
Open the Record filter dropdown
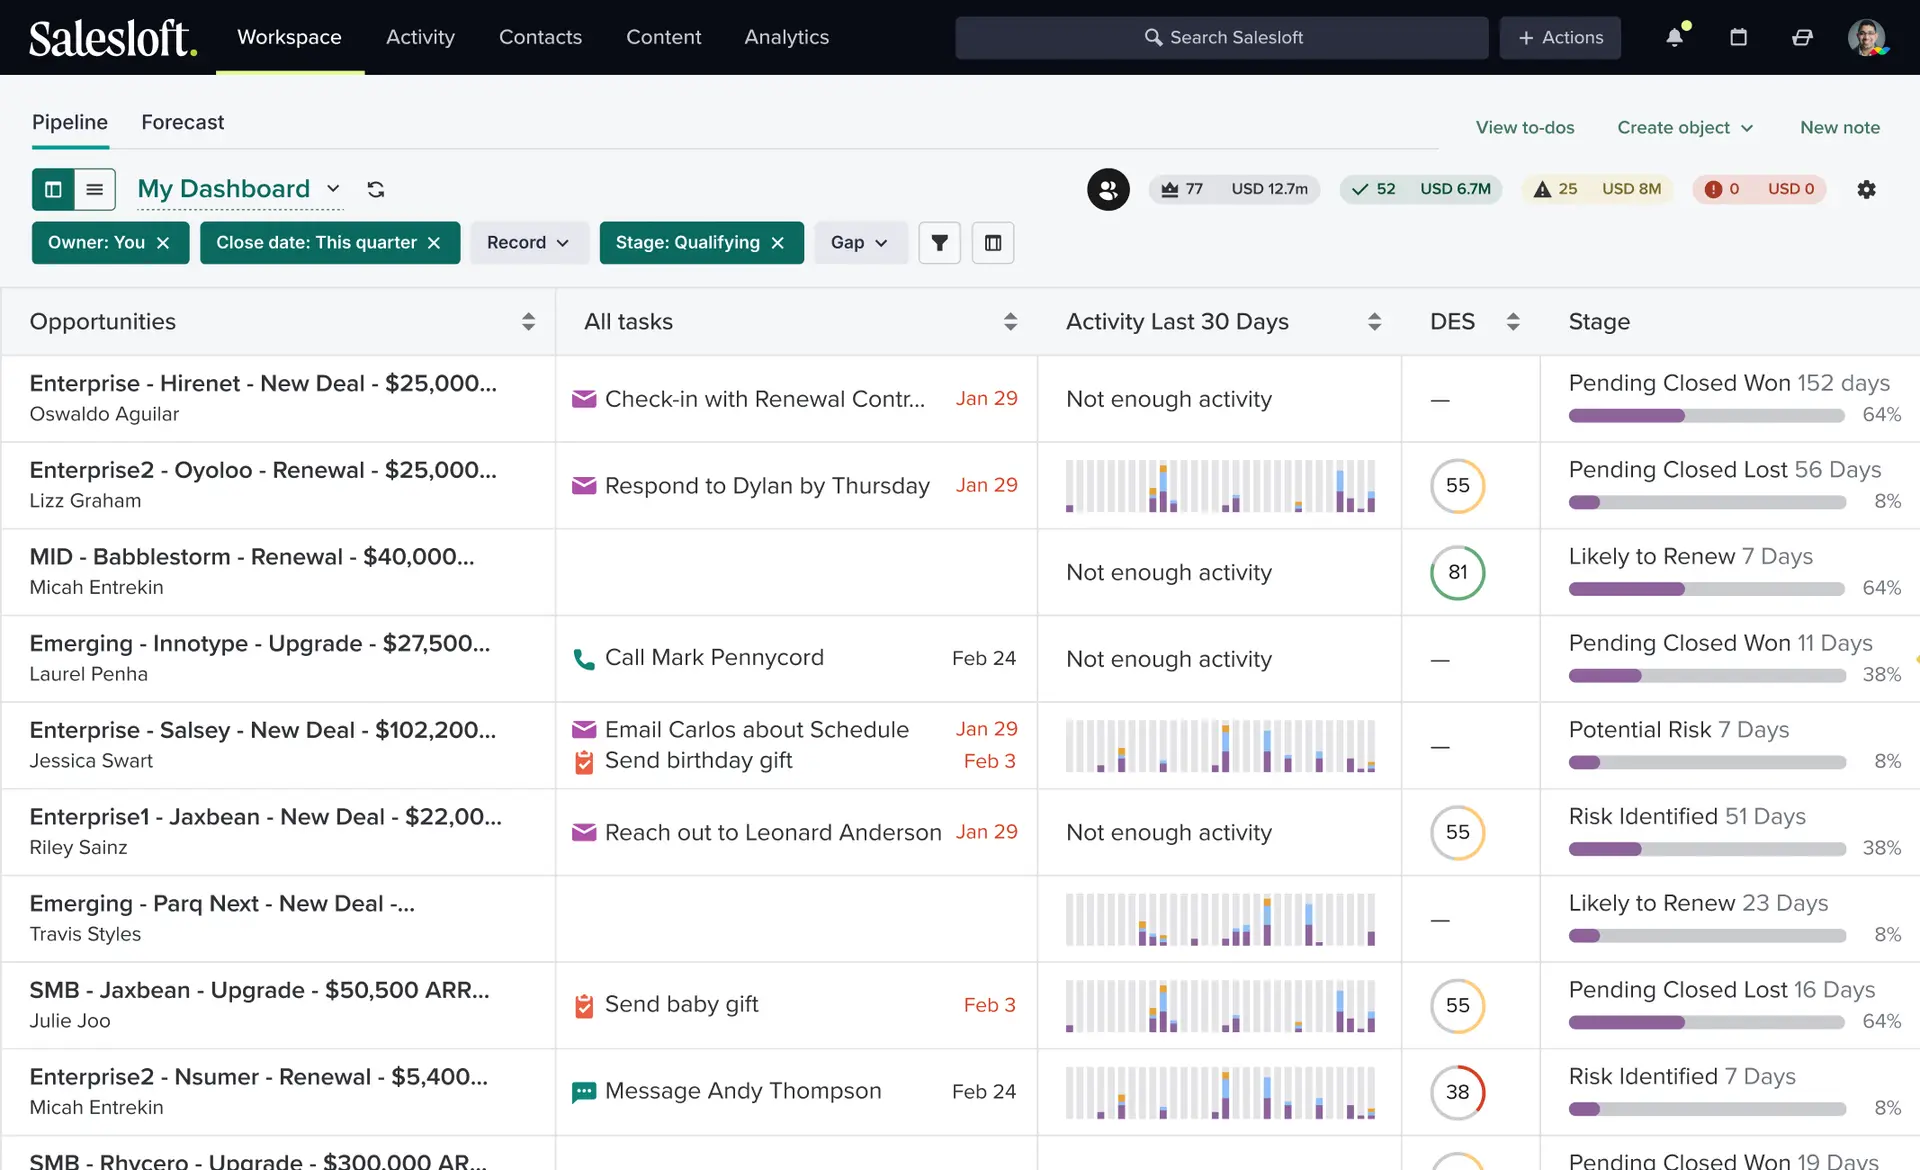(x=528, y=243)
